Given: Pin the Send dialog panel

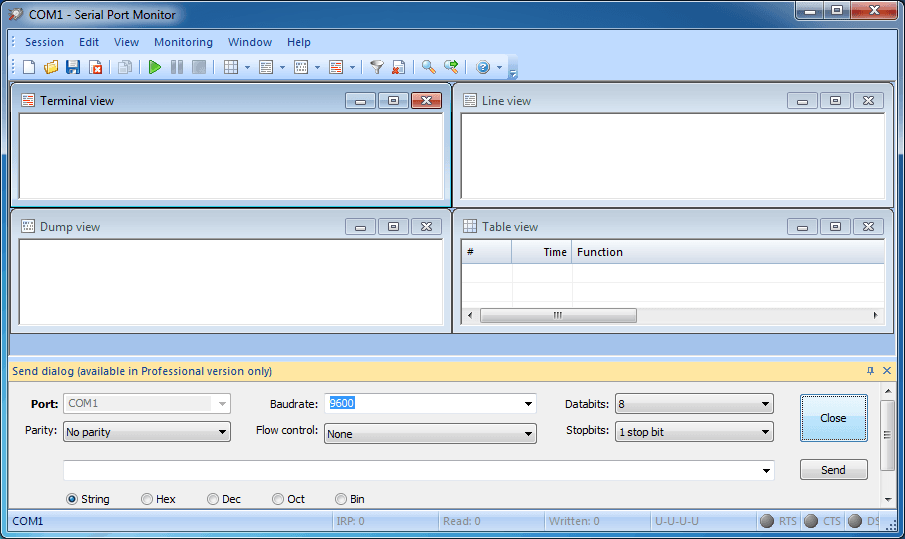Looking at the screenshot, I should click(870, 371).
